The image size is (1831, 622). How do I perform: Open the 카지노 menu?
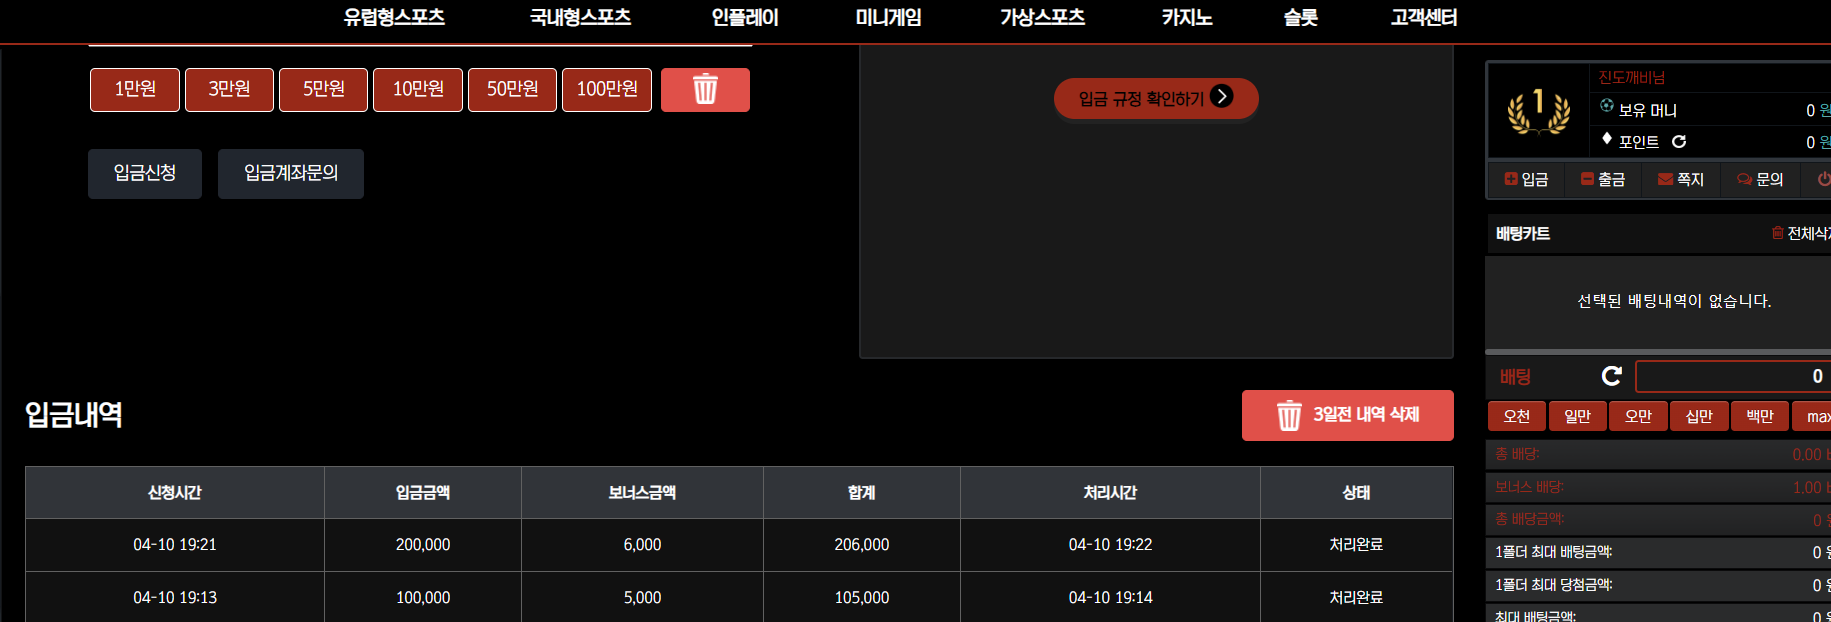[1187, 17]
